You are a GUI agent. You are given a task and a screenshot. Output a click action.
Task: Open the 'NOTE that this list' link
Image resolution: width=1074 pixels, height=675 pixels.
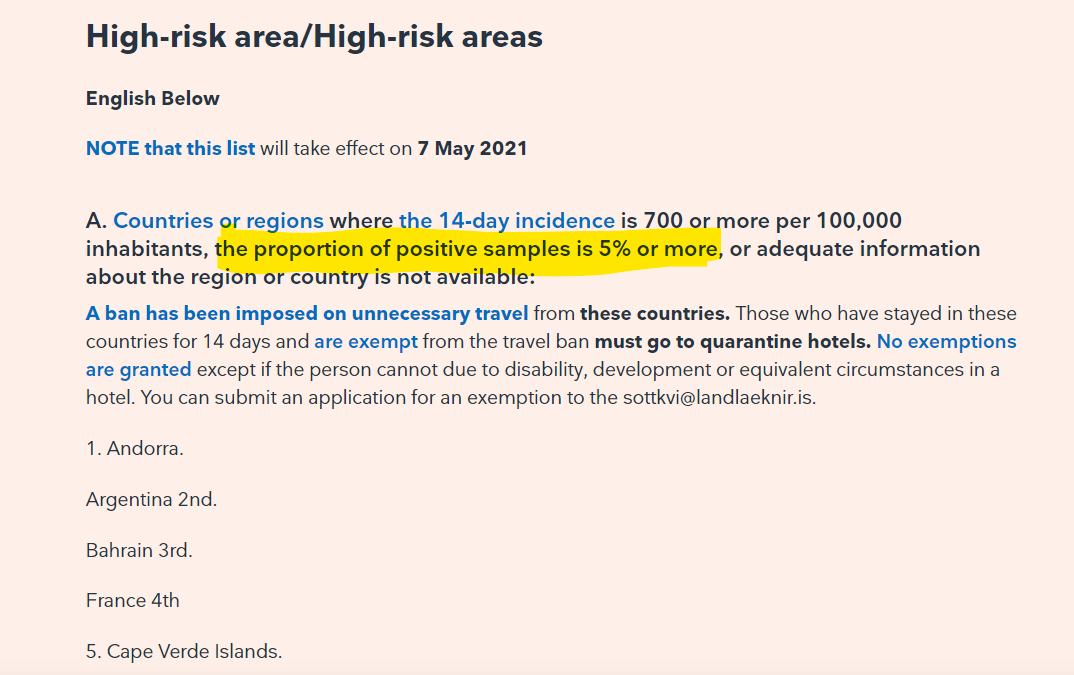171,148
